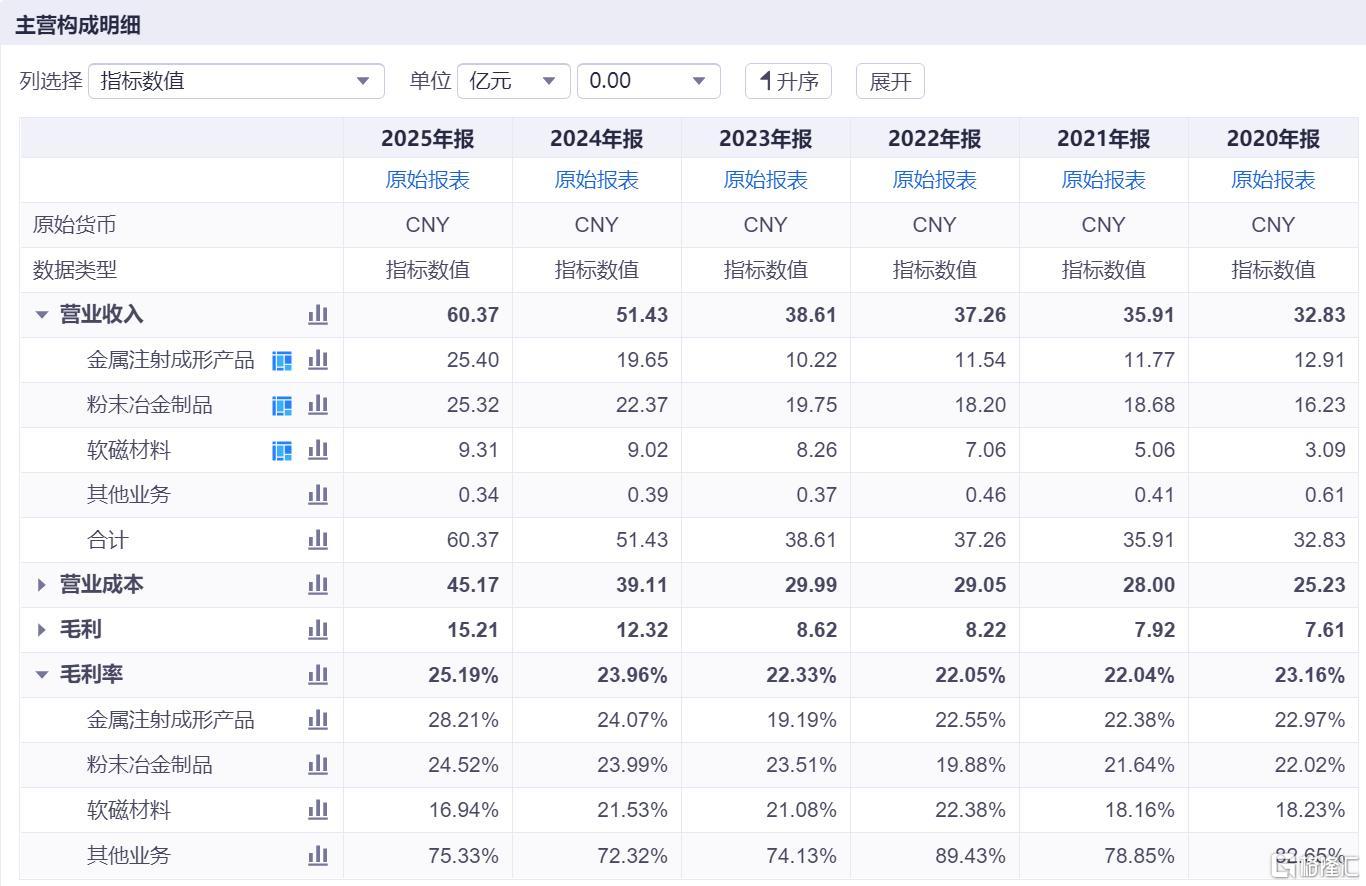Collapse the 毛利率 row group

pyautogui.click(x=42, y=675)
